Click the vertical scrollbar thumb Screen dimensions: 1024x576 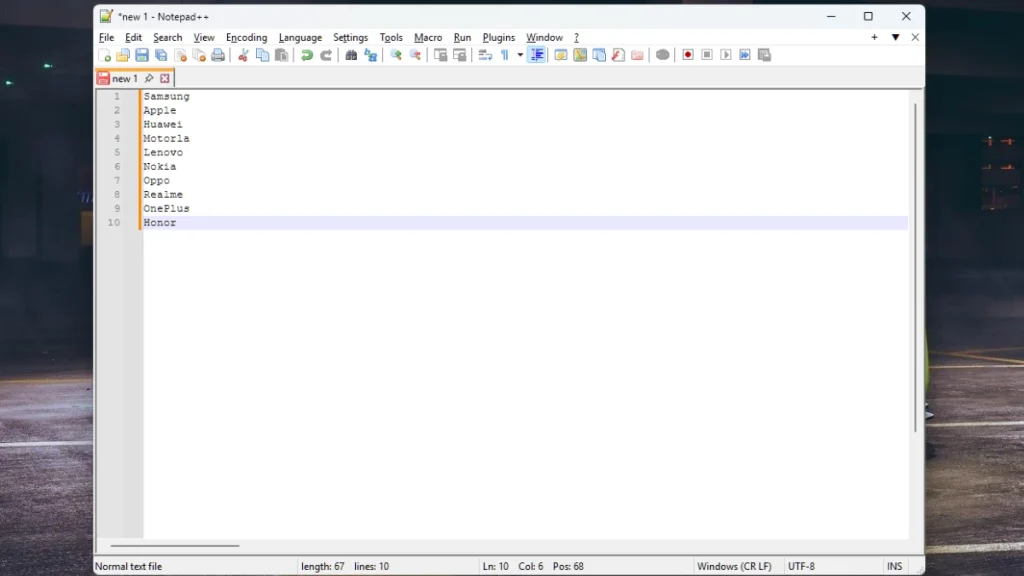click(x=916, y=268)
